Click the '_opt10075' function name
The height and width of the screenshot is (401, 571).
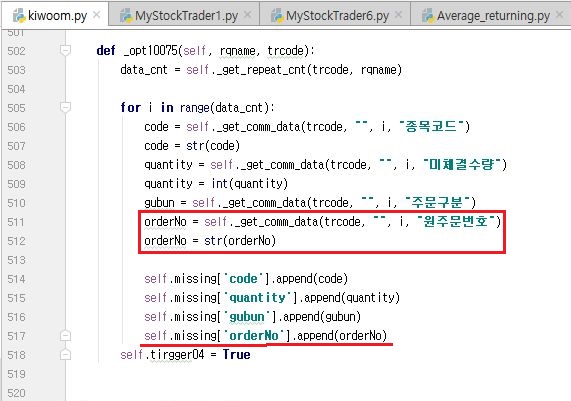[x=151, y=50]
